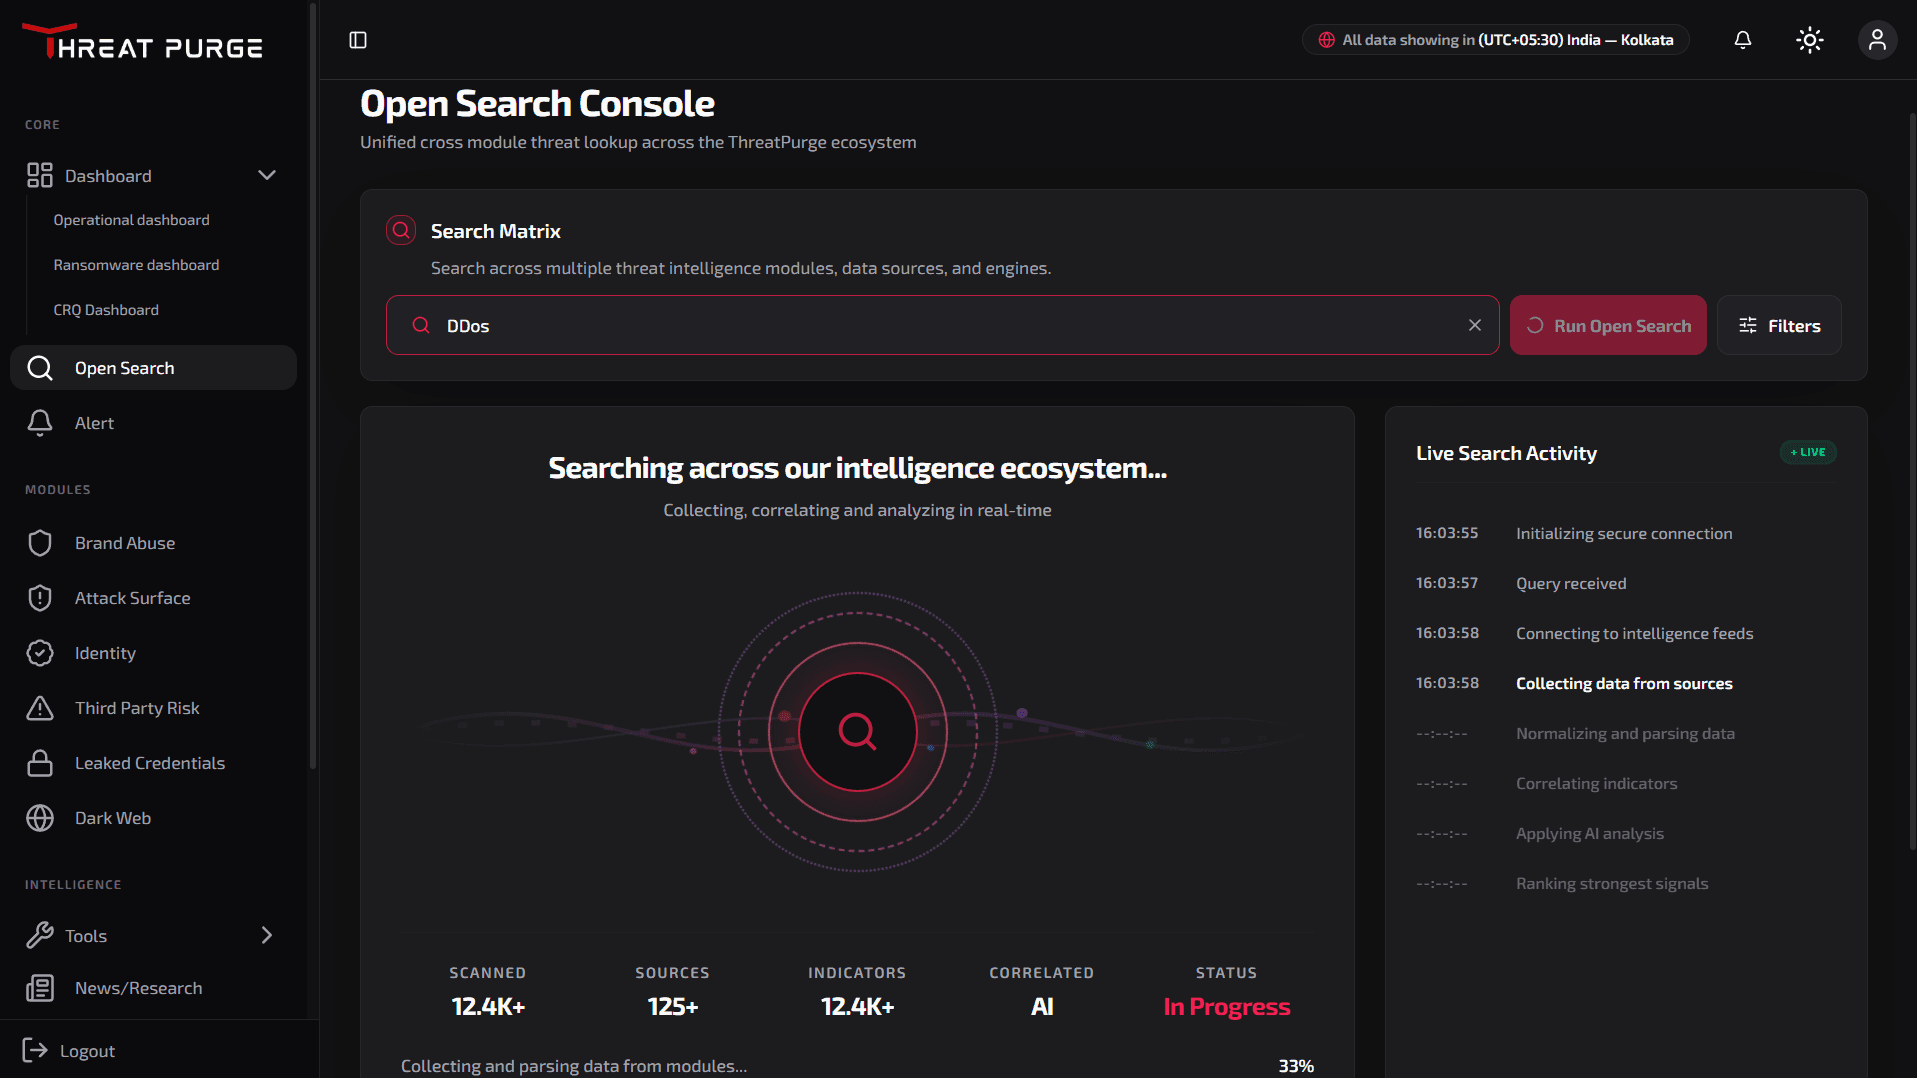This screenshot has height=1078, width=1917.
Task: Click the search query input field
Action: tap(942, 325)
